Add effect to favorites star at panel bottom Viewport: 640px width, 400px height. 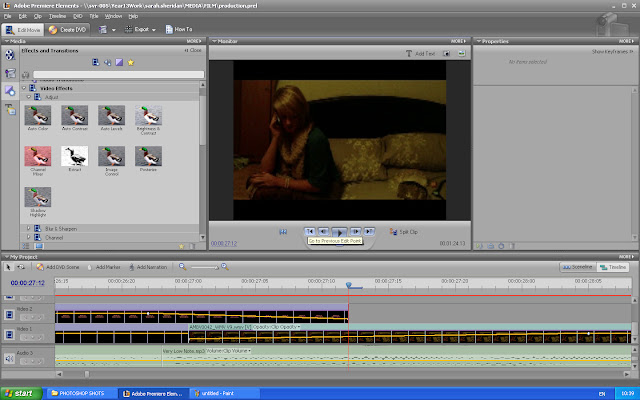pos(182,246)
